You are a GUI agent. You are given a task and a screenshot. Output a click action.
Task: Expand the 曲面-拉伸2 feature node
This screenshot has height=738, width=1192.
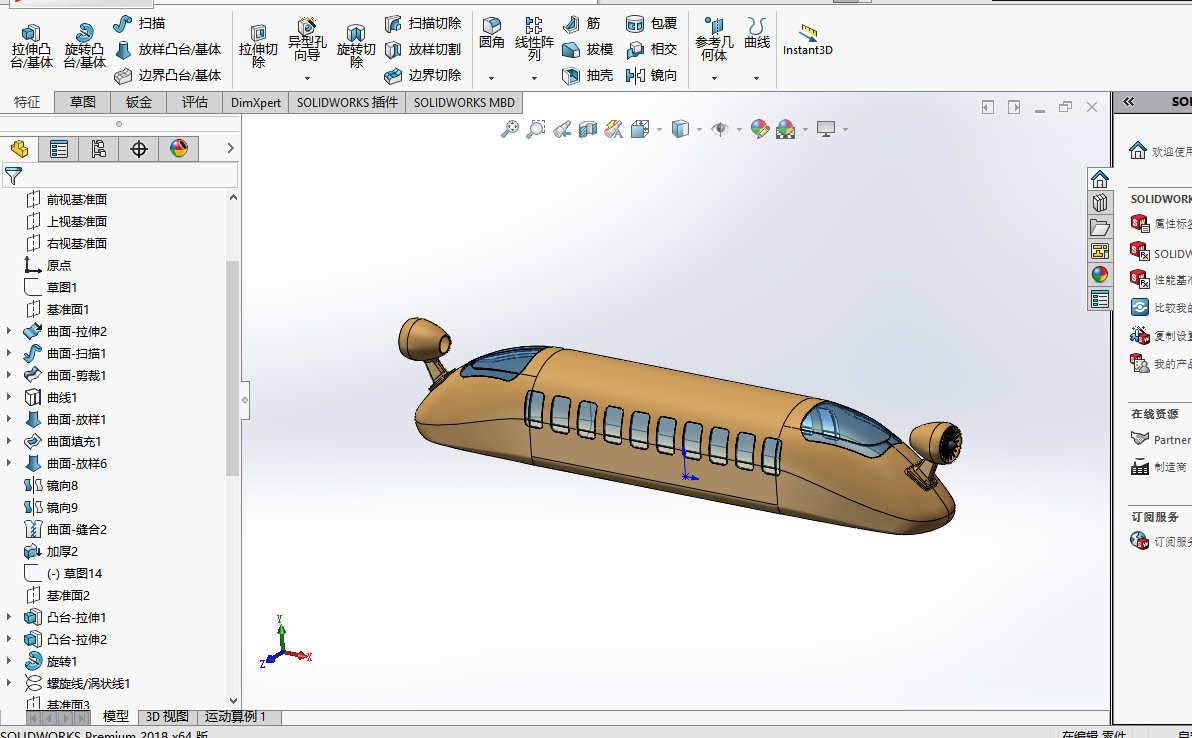click(x=9, y=331)
